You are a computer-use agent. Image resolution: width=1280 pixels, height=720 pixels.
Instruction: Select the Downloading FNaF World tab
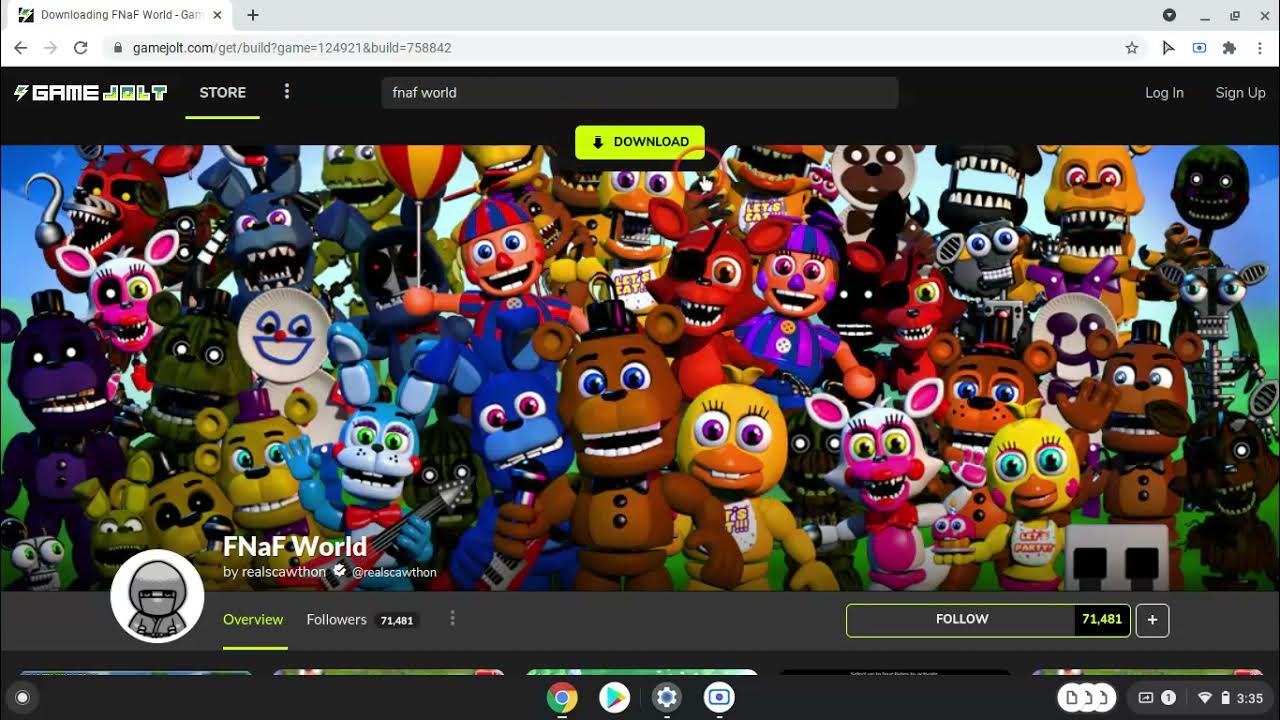tap(120, 15)
